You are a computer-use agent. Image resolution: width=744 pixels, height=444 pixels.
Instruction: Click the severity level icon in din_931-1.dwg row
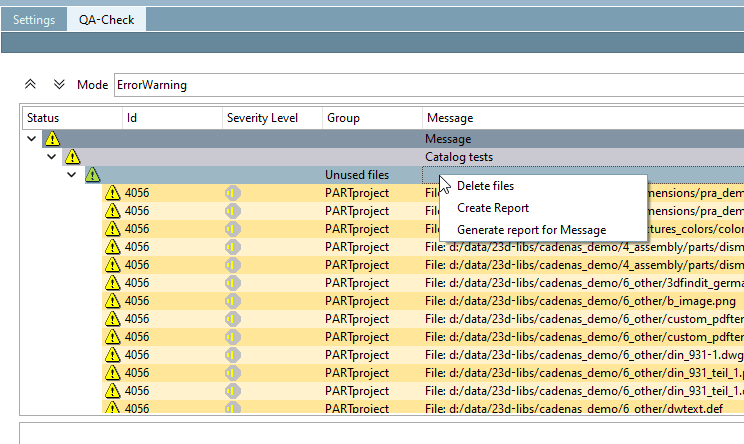click(x=232, y=355)
